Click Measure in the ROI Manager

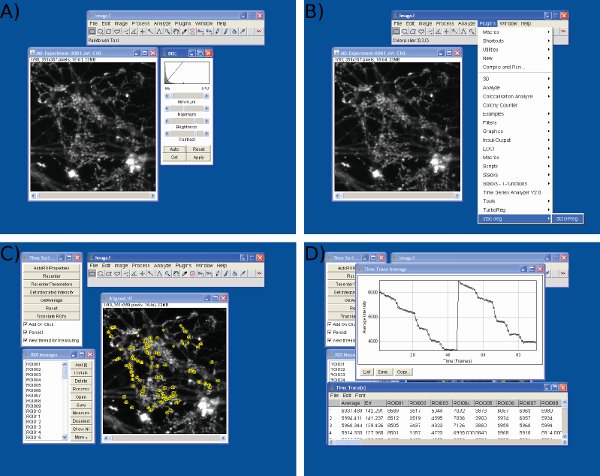pyautogui.click(x=81, y=413)
